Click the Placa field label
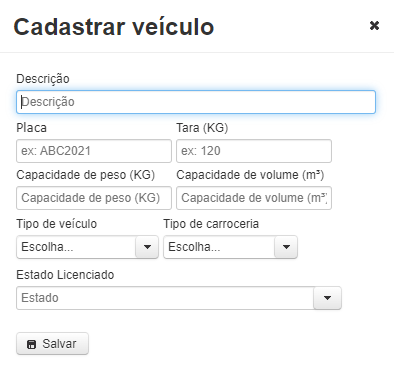394x374 pixels. [x=32, y=128]
